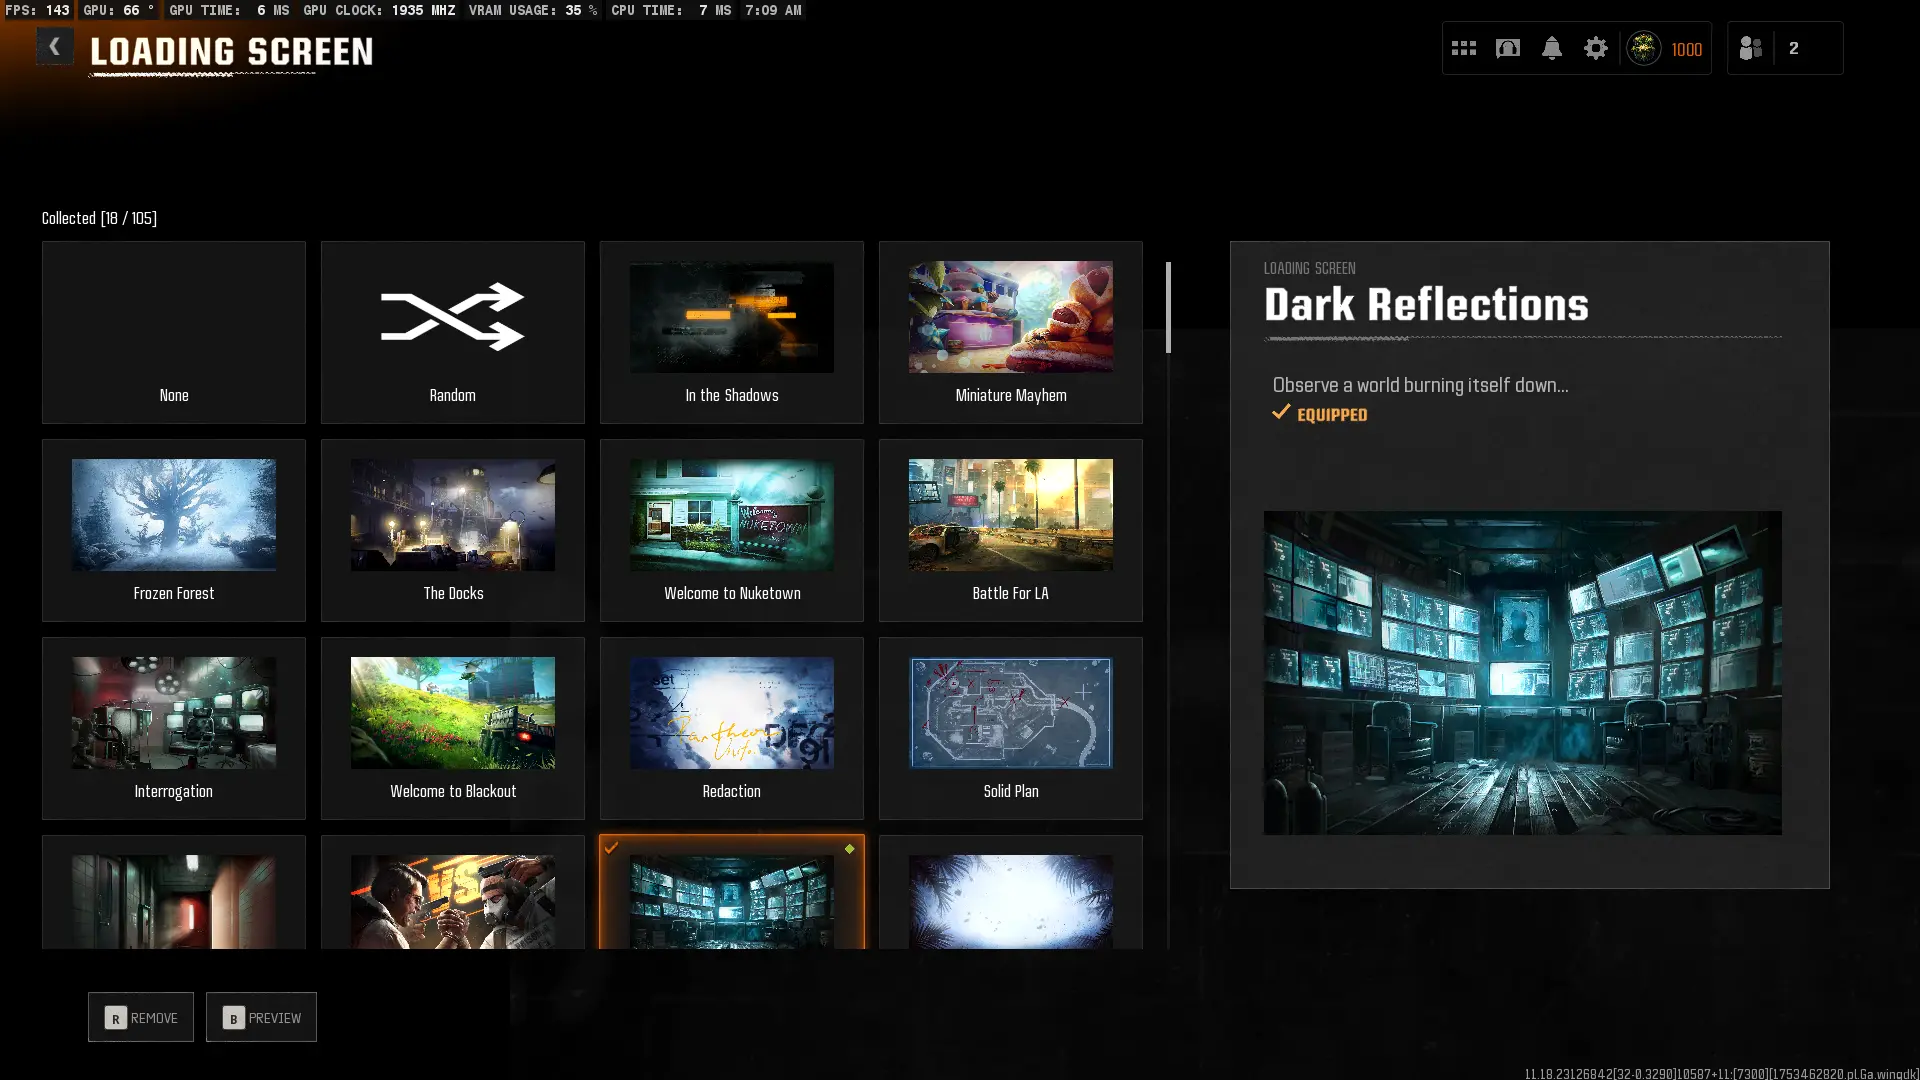Open the notifications bell
The image size is (1920, 1080).
tap(1552, 48)
